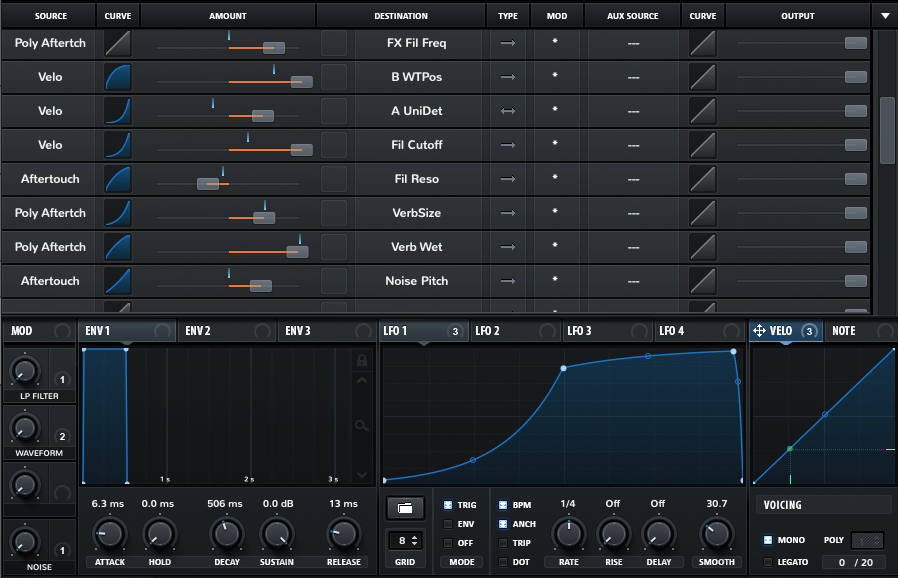
Task: Switch to the LFO 4 tab
Action: tap(699, 331)
